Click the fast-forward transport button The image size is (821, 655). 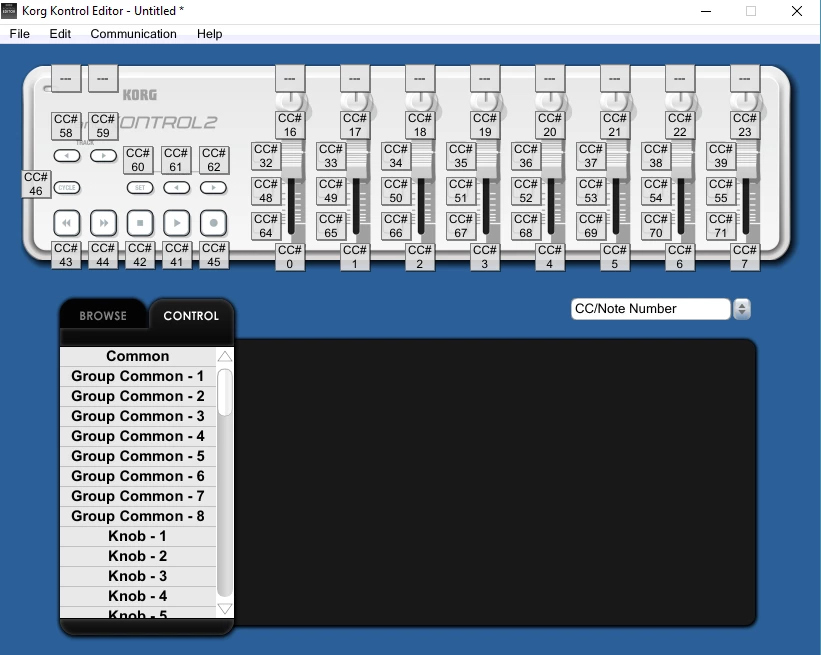pos(103,223)
